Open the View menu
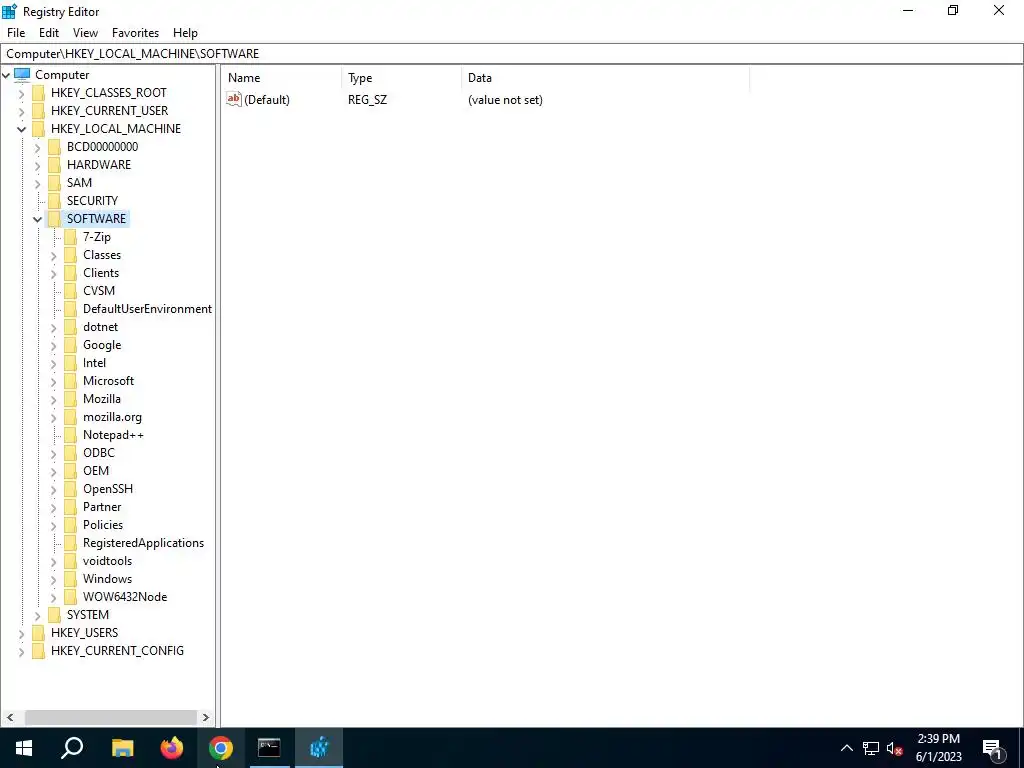 85,33
